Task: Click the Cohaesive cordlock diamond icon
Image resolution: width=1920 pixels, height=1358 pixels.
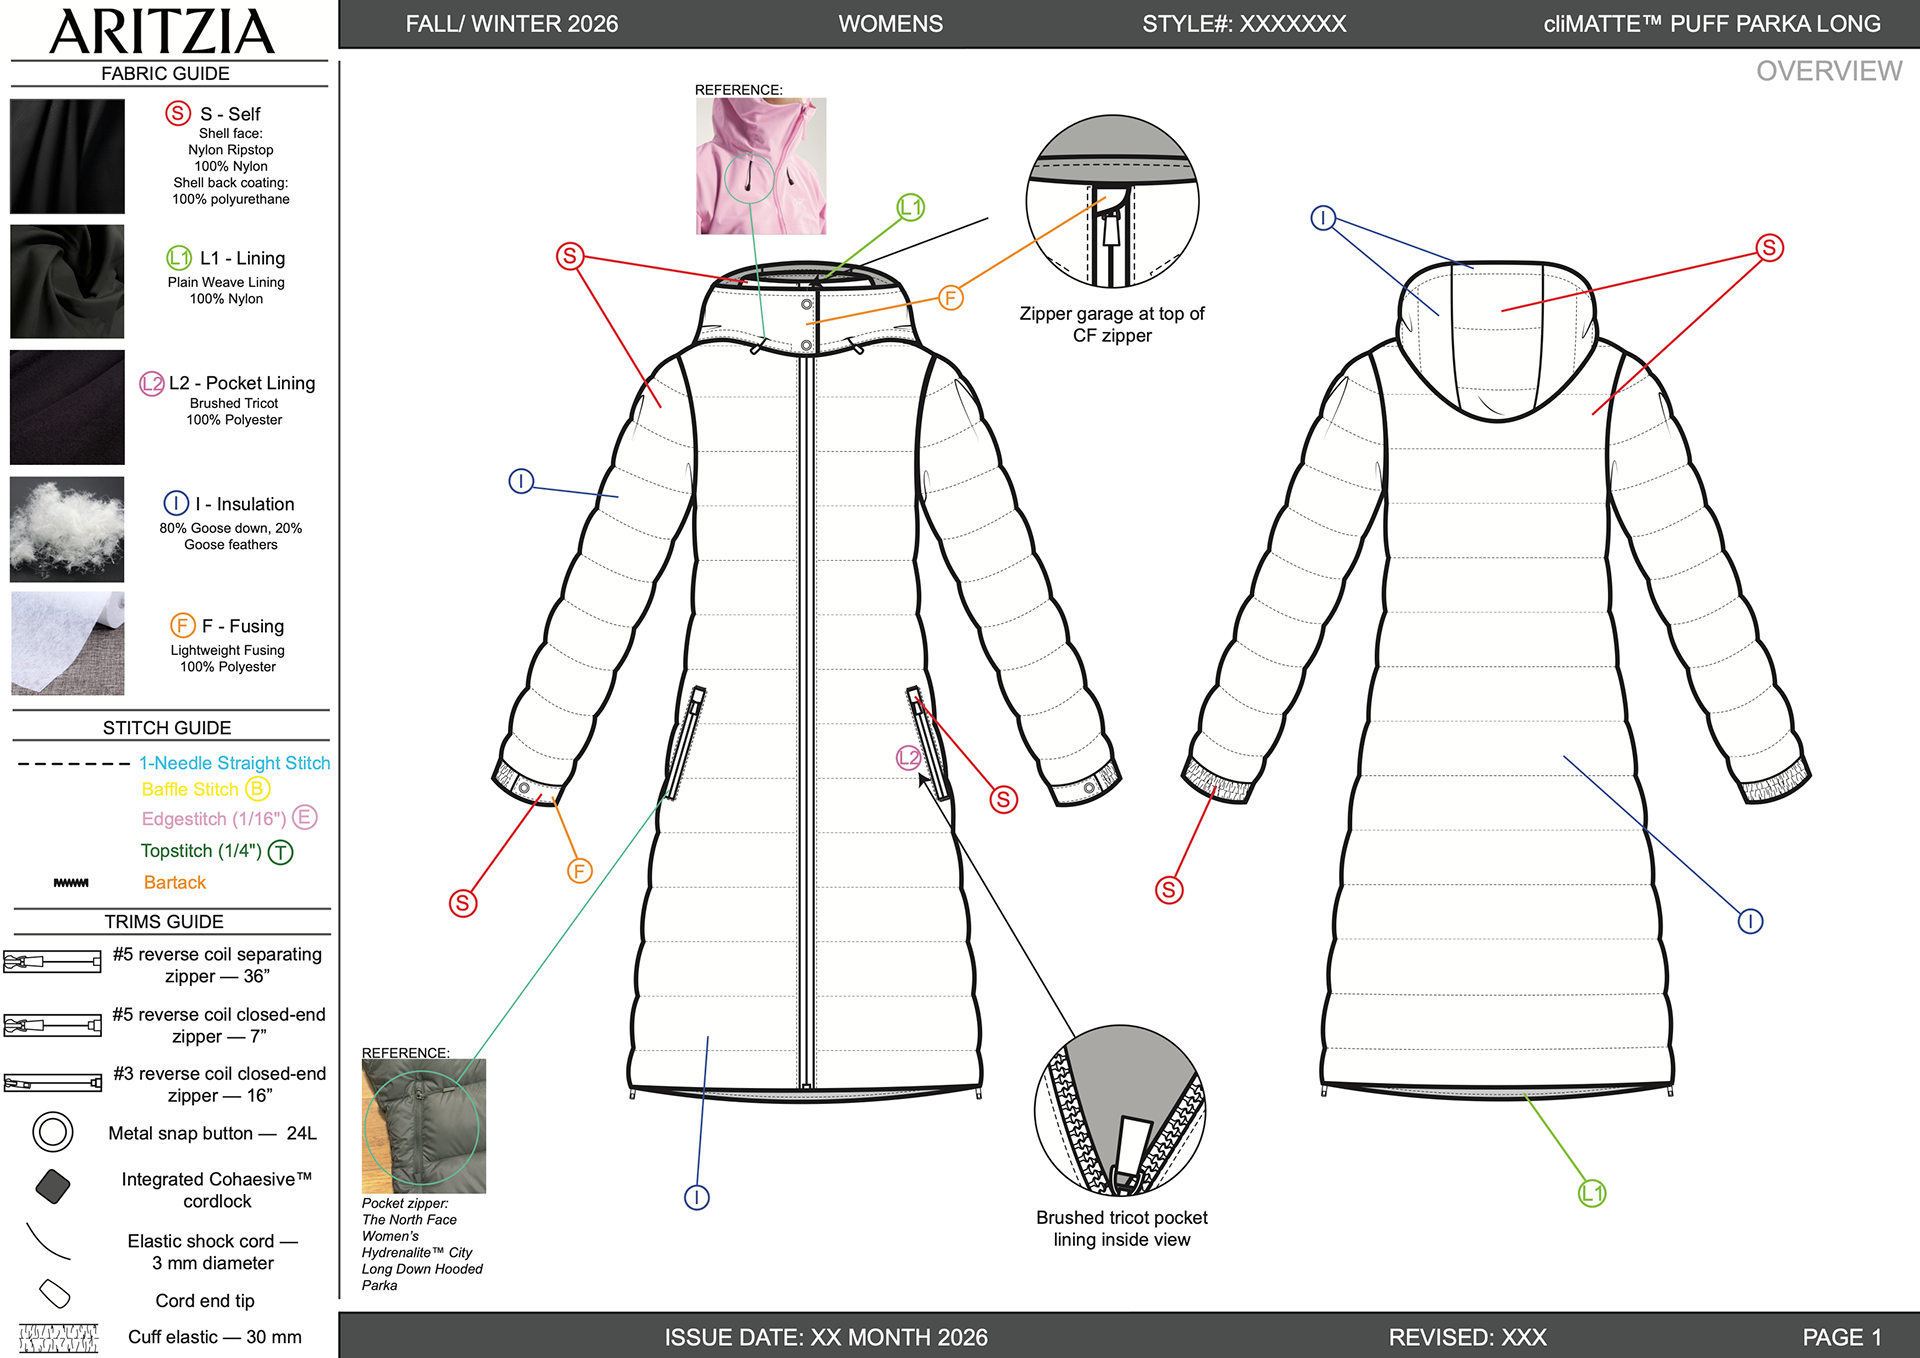Action: tap(53, 1187)
